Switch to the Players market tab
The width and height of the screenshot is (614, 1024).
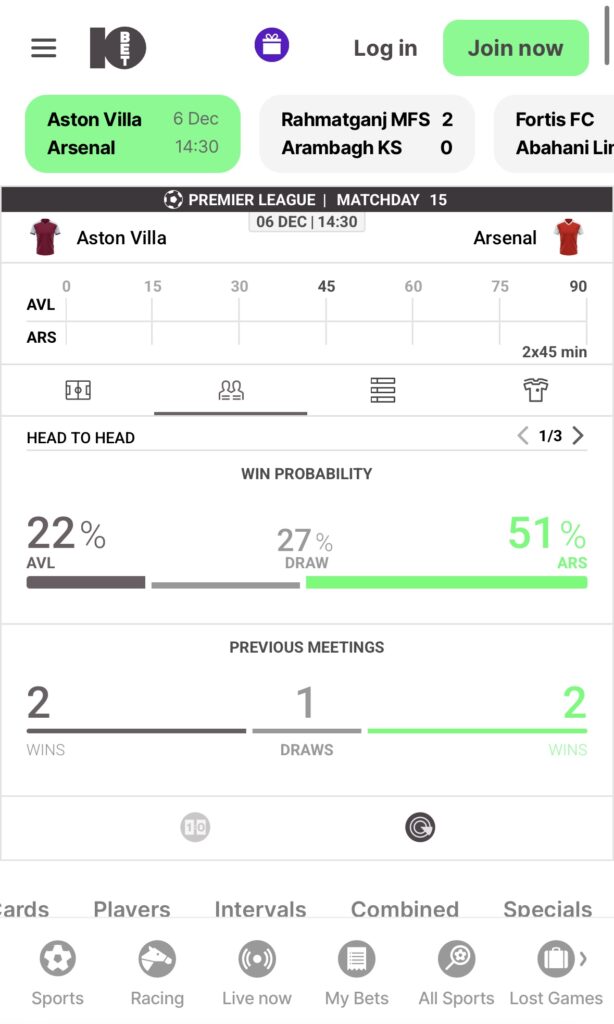pyautogui.click(x=132, y=909)
